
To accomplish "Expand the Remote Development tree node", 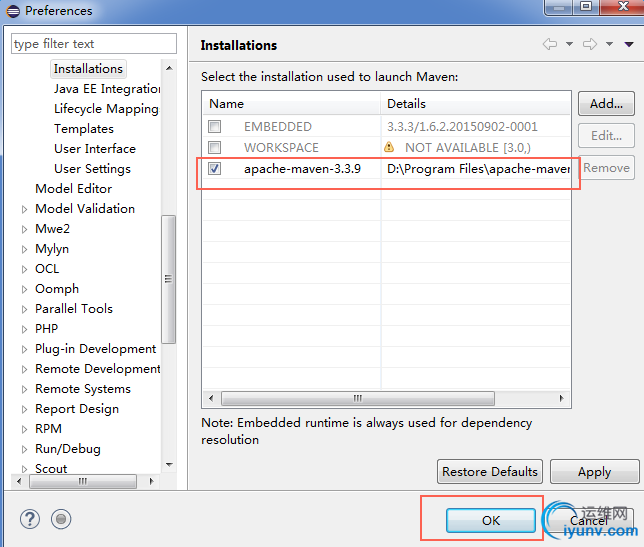I will click(x=24, y=370).
